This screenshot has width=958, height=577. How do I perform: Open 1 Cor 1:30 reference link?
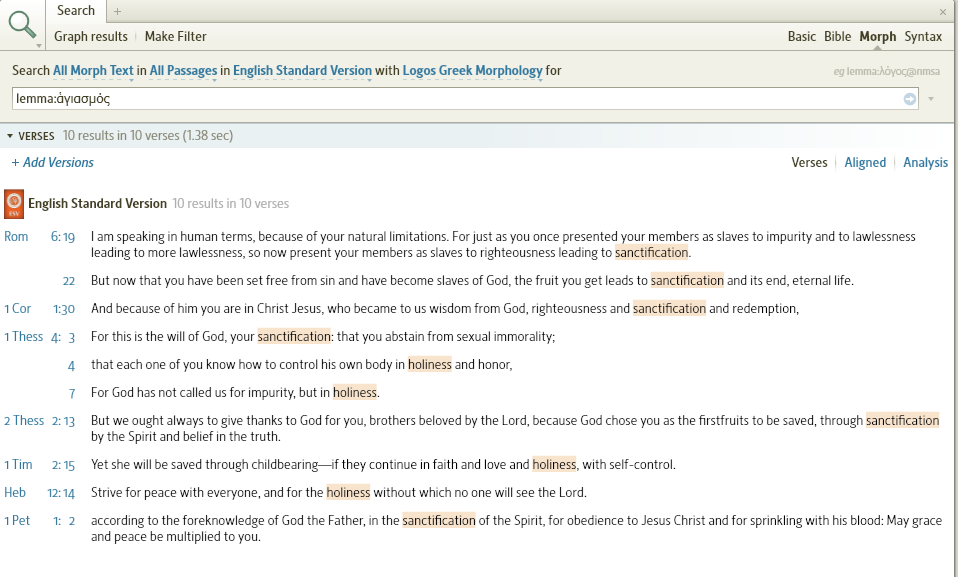click(40, 309)
